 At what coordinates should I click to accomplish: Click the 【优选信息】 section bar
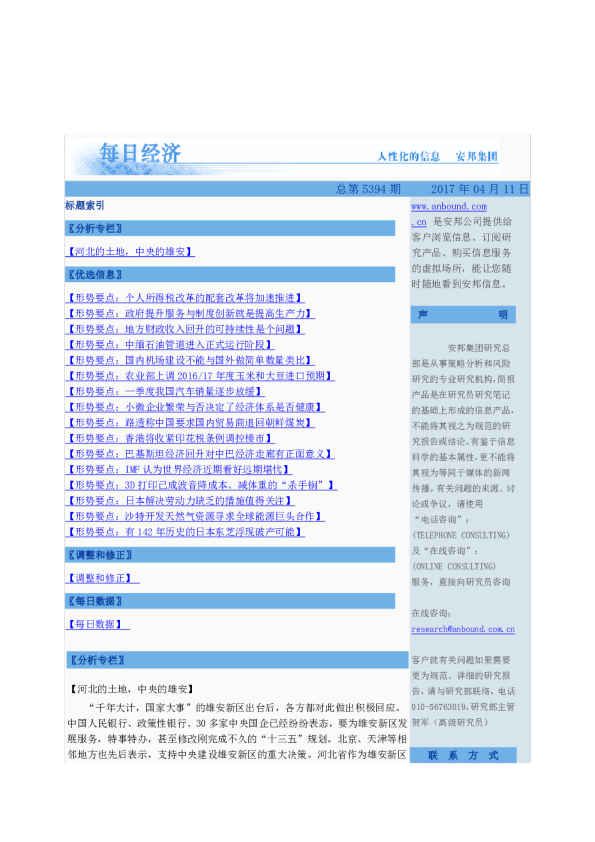(230, 274)
